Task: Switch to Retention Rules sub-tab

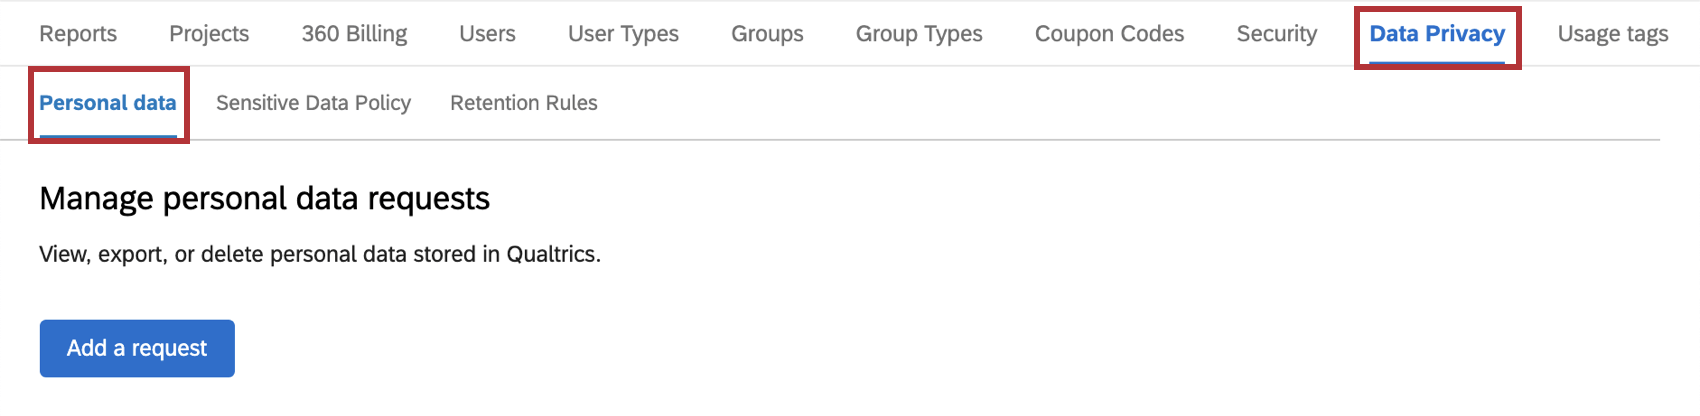Action: coord(524,103)
